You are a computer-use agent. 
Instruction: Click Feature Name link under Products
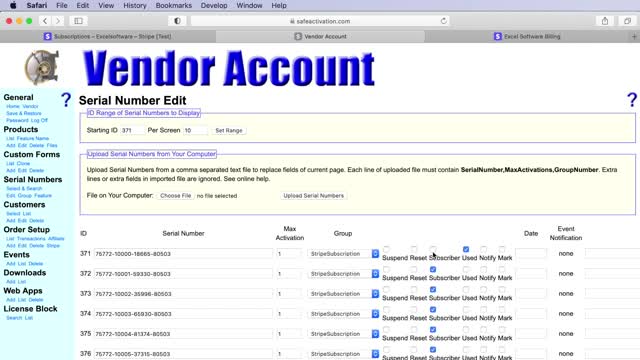[x=33, y=138]
